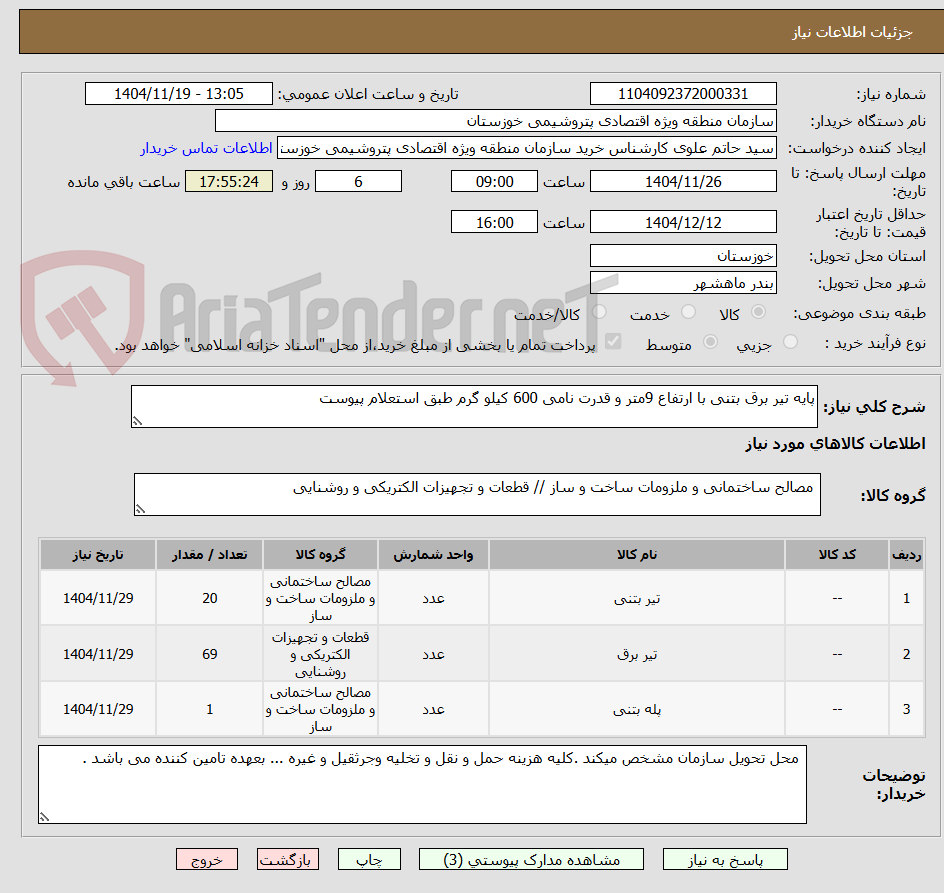Click the delivery city field بندر ماهشهر
This screenshot has height=893, width=944.
(x=683, y=283)
